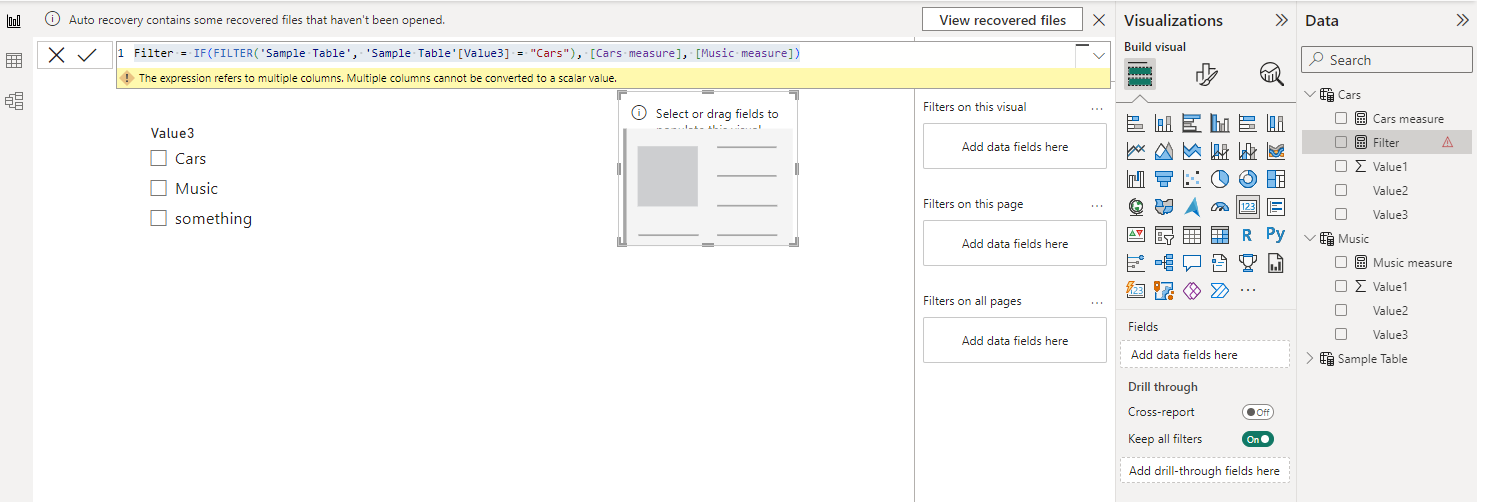Expand the Sample Table node
The width and height of the screenshot is (1504, 502).
pos(1311,359)
